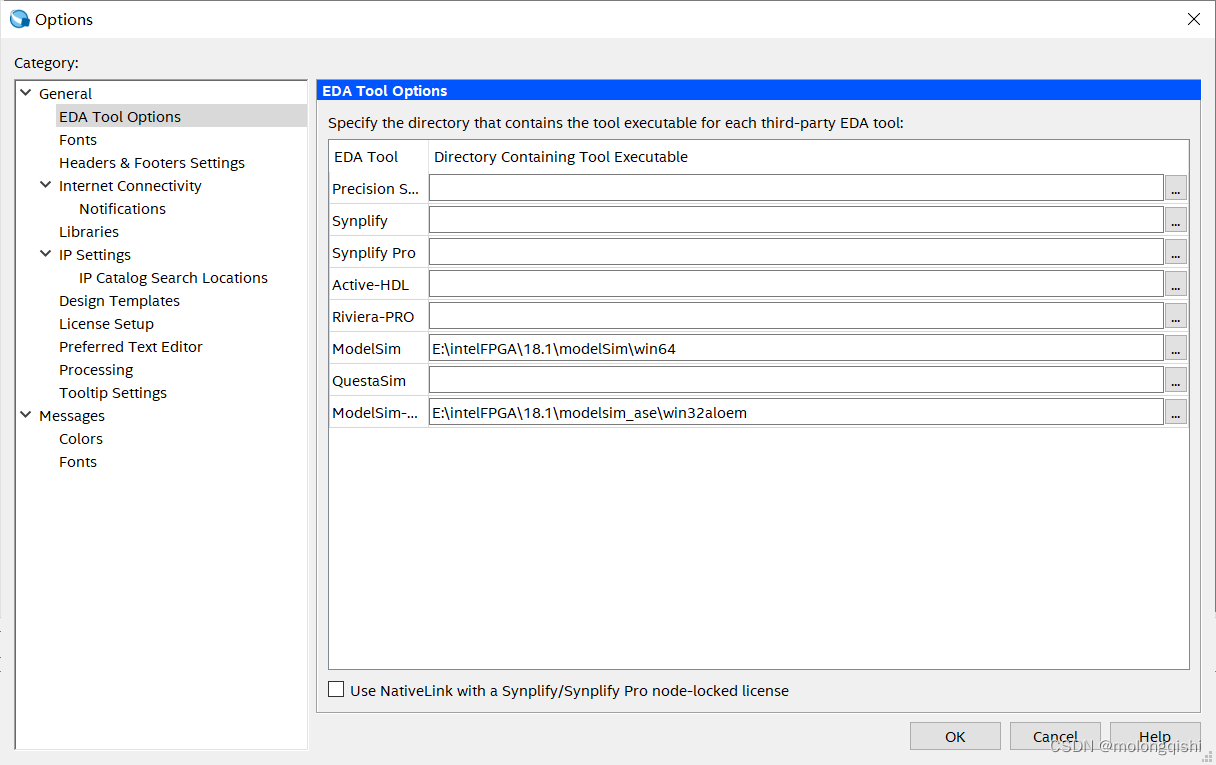The width and height of the screenshot is (1216, 765).
Task: Click the Quartus icon in the Options title bar
Action: [x=19, y=19]
